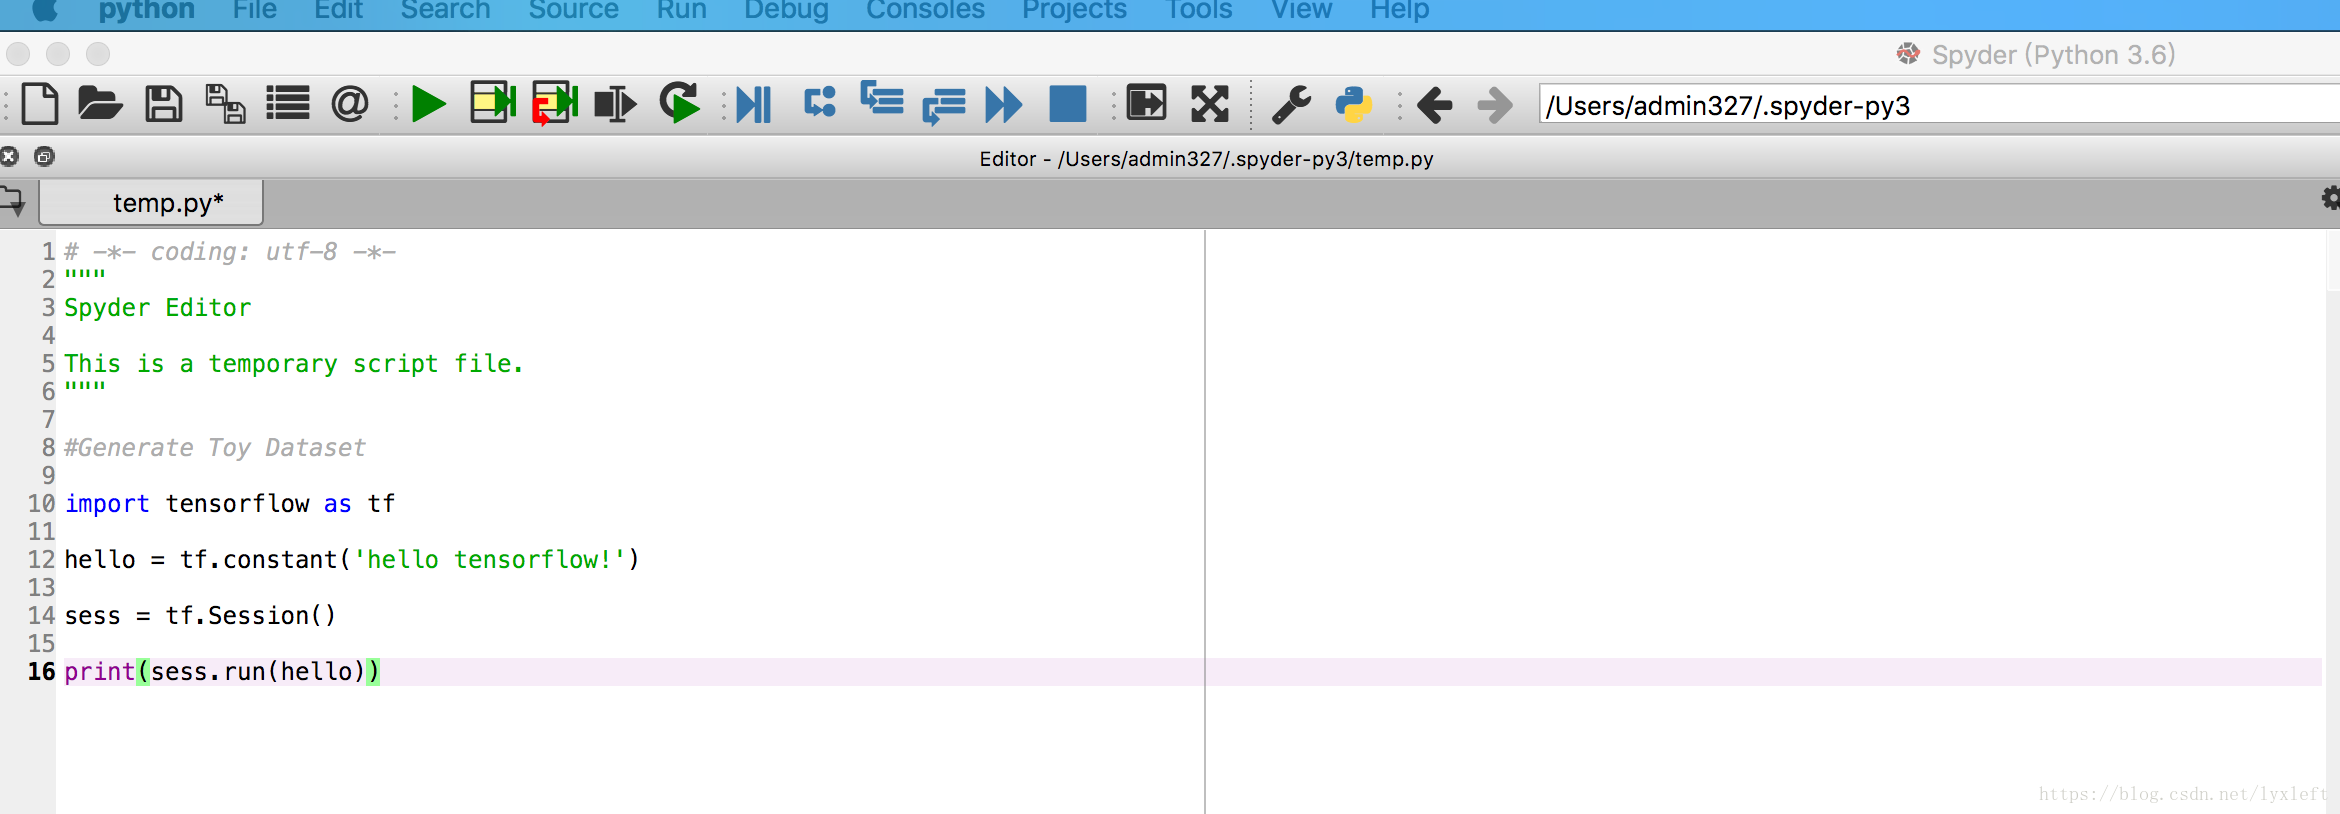Image resolution: width=2340 pixels, height=814 pixels.
Task: Open the Consoles menu
Action: tap(925, 10)
